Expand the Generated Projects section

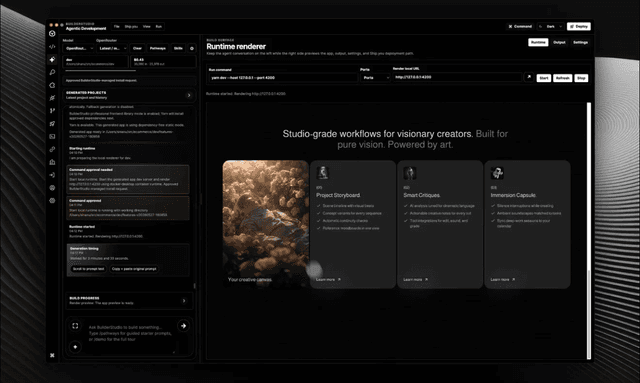tap(189, 95)
